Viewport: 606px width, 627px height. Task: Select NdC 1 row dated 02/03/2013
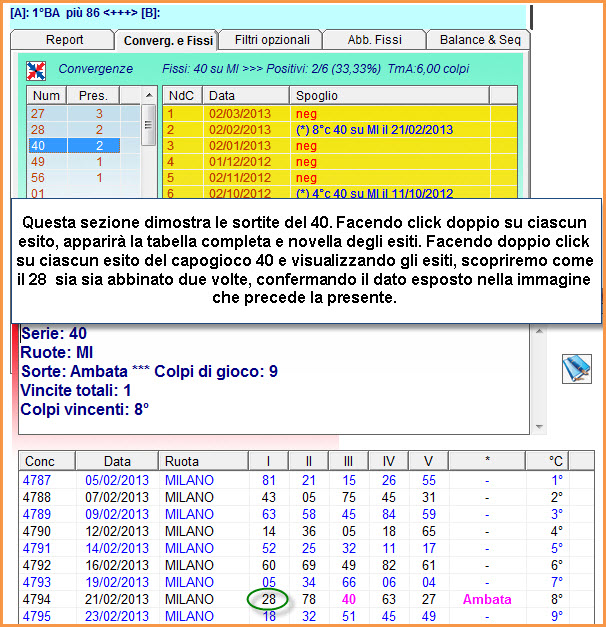(x=340, y=114)
